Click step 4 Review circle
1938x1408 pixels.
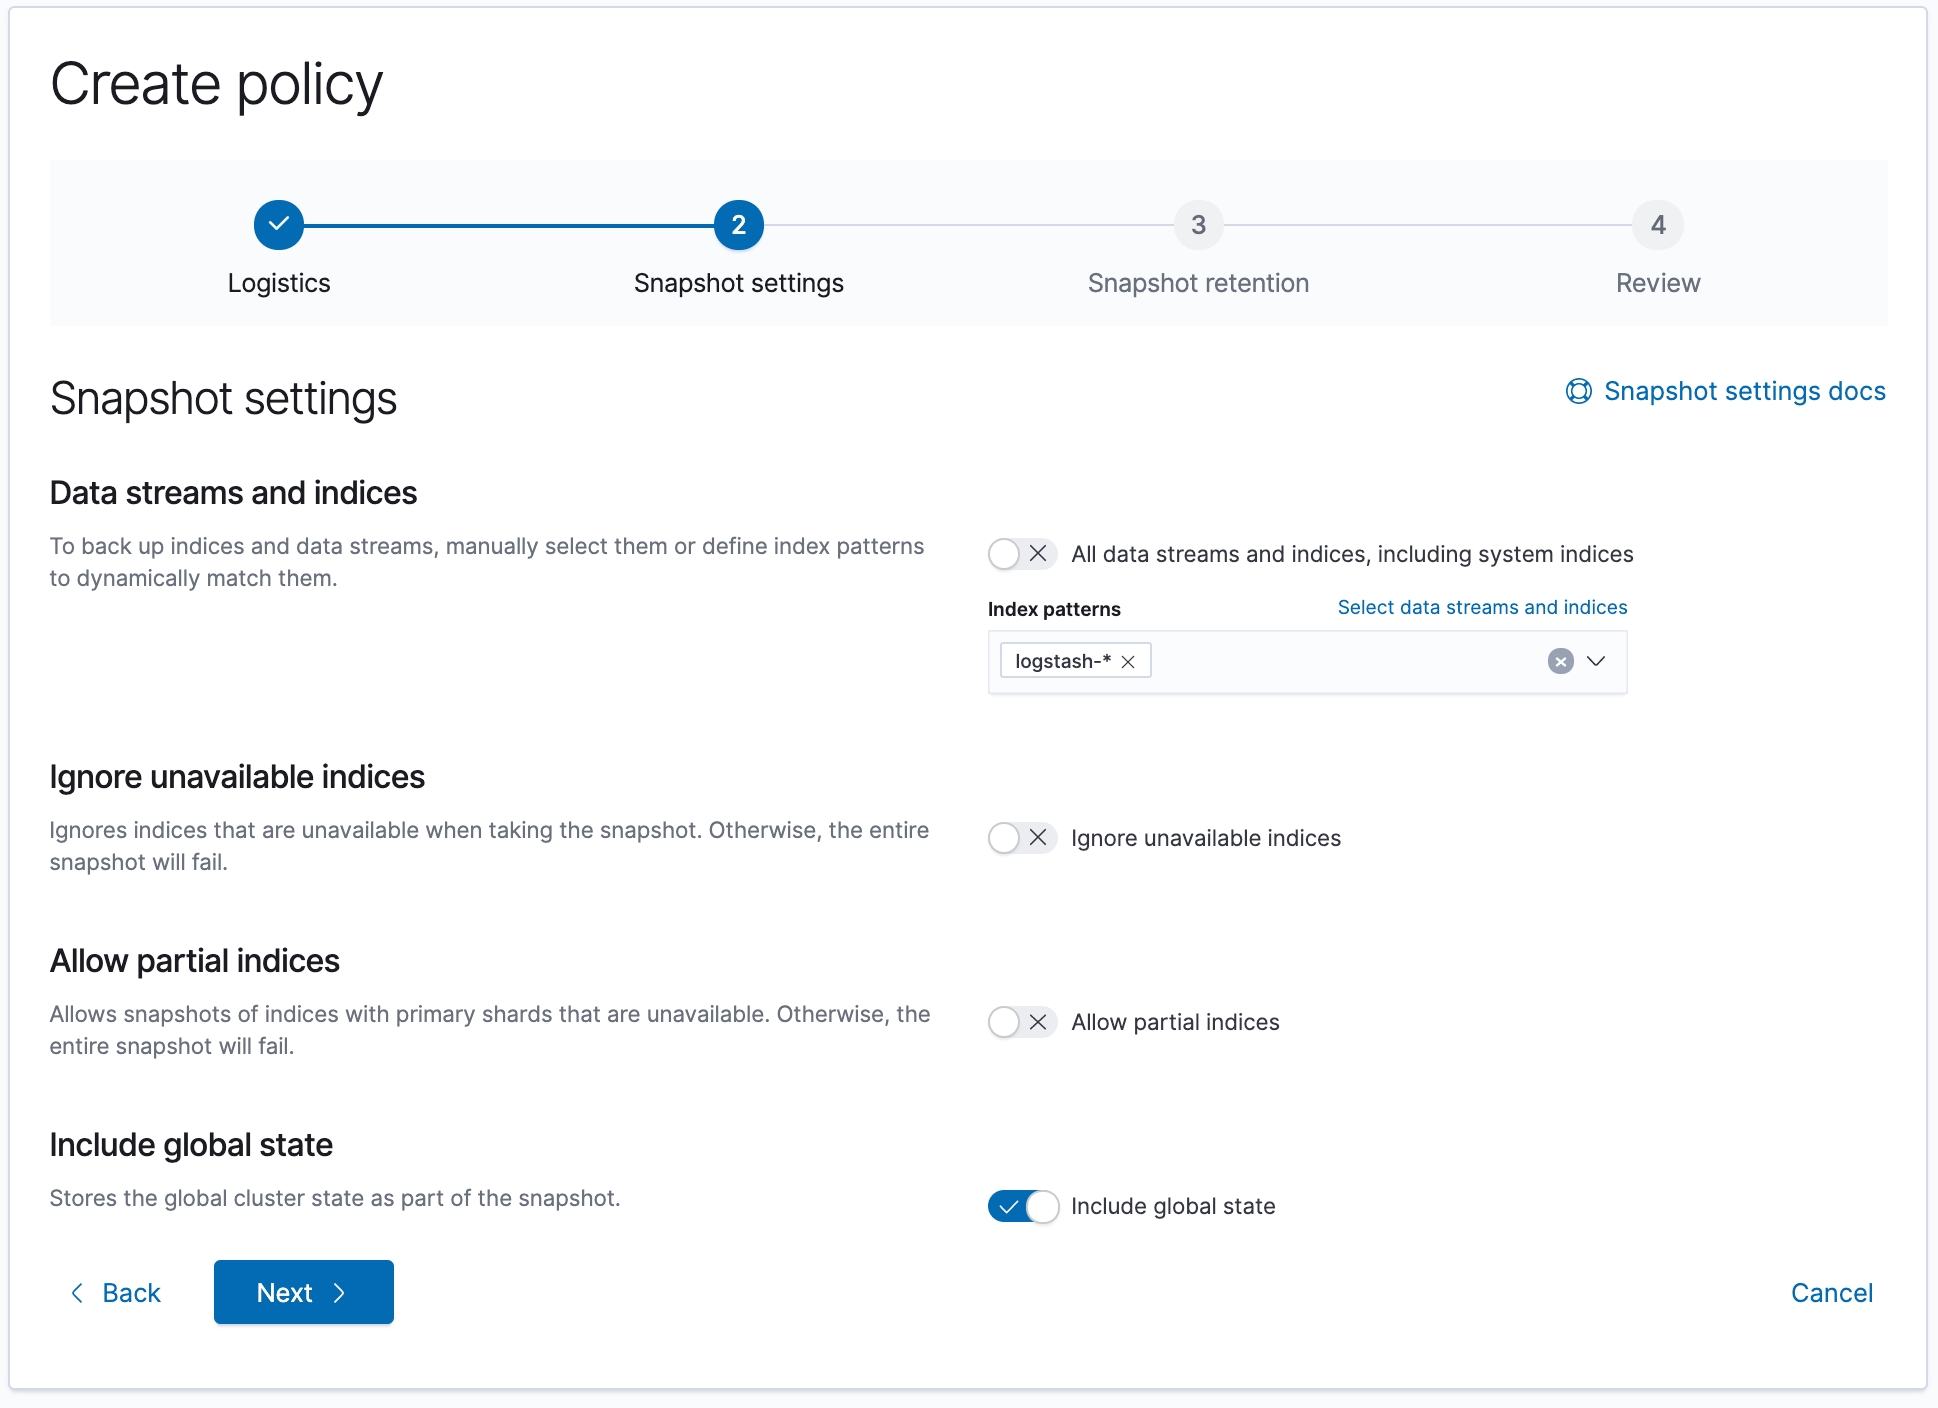[x=1657, y=225]
